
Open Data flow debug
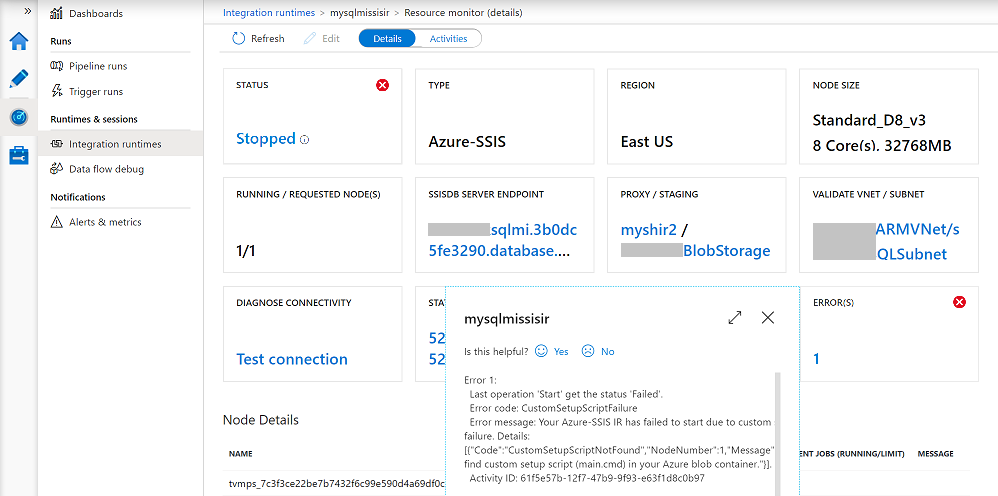point(106,169)
